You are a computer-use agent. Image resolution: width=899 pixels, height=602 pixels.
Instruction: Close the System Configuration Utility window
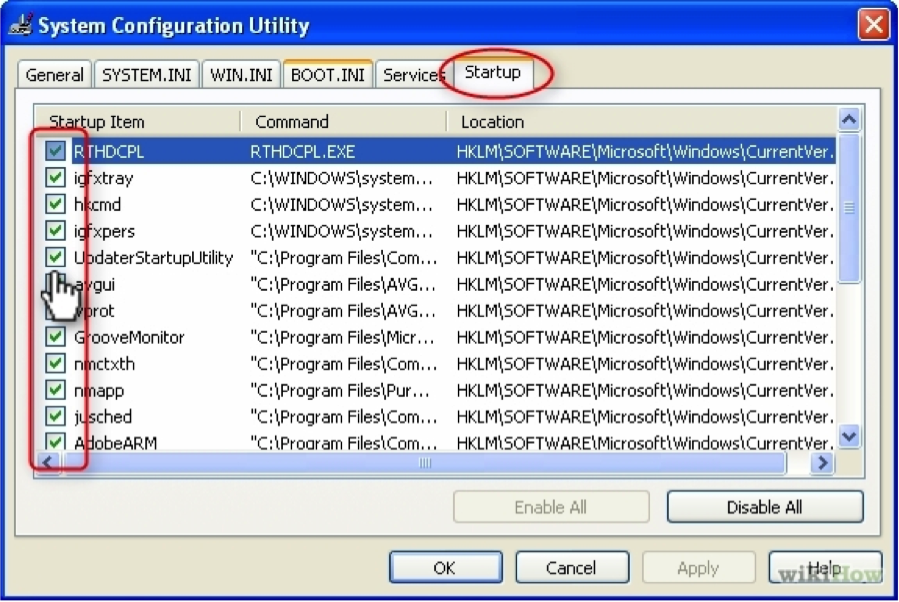pos(874,25)
